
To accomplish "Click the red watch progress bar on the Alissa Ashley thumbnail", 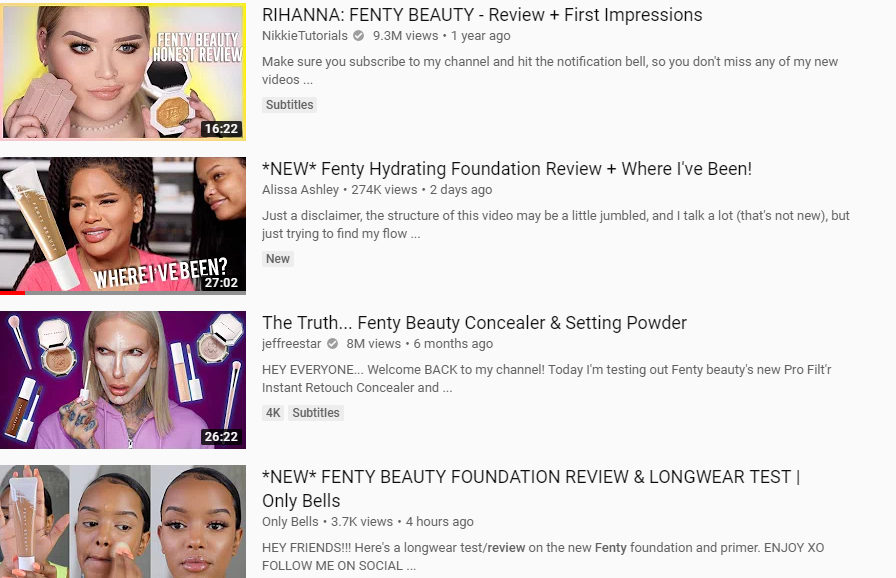I will [x=13, y=293].
